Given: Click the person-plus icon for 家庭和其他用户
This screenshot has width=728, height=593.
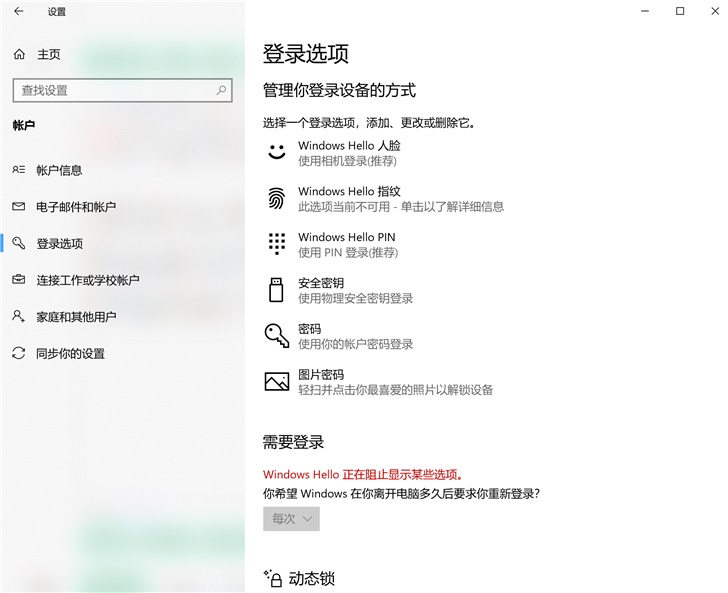Looking at the screenshot, I should 19,316.
